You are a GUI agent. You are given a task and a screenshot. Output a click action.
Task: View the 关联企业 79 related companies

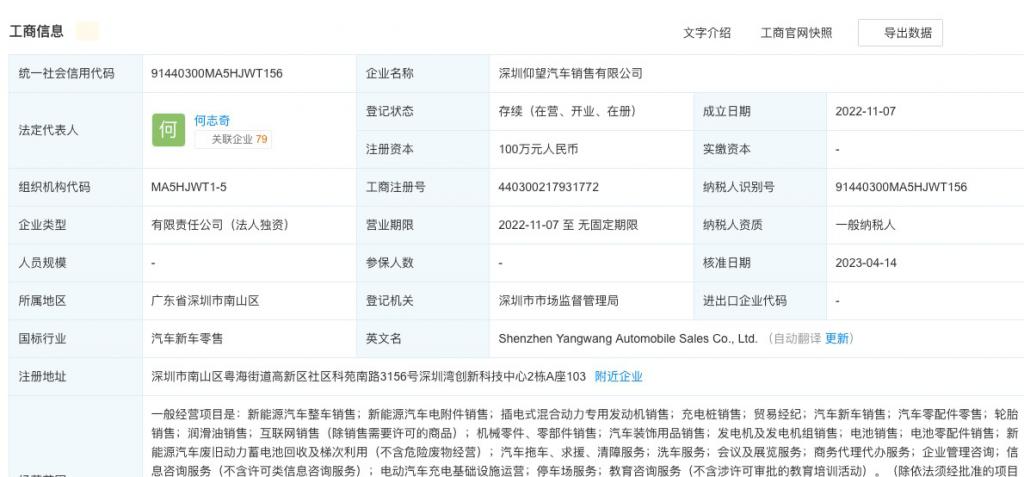(239, 140)
